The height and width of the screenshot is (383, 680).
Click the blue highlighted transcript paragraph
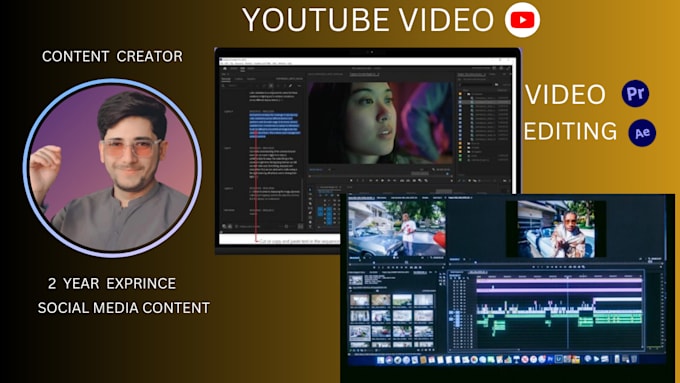pos(274,126)
